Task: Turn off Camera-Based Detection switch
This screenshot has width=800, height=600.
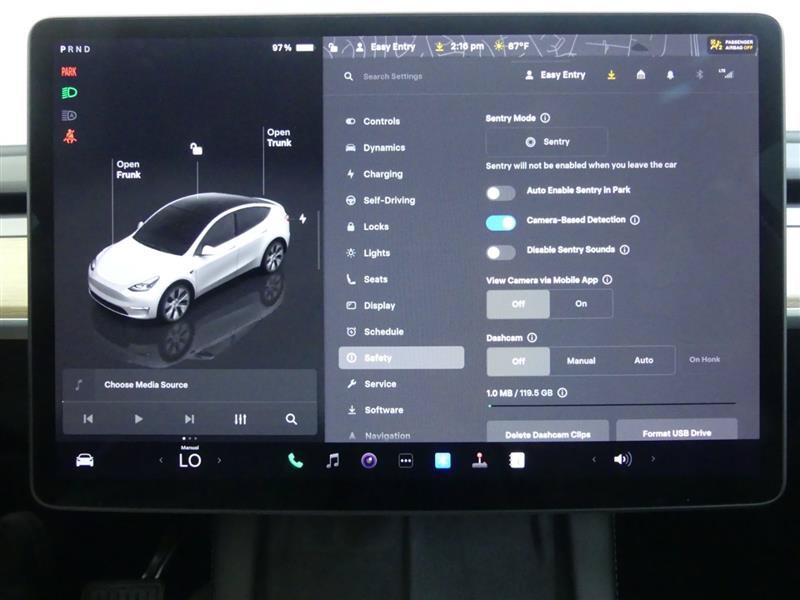Action: coord(501,223)
